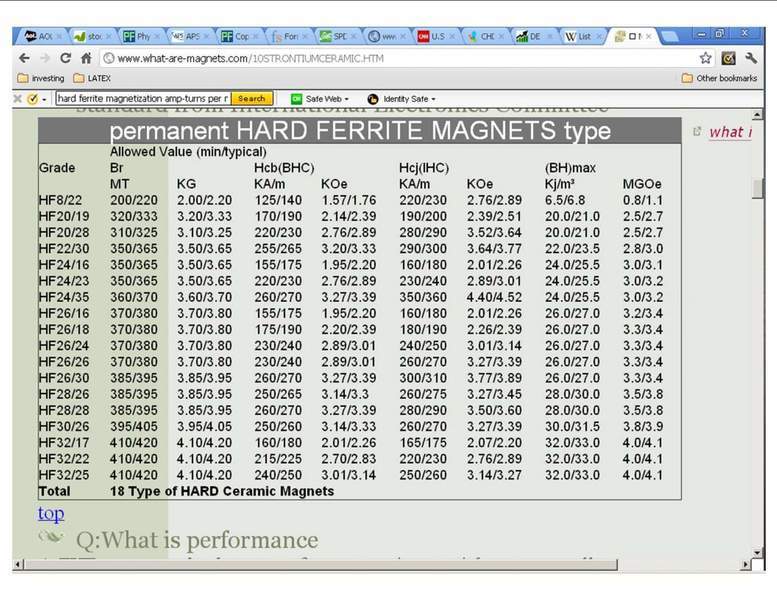This screenshot has width=777, height=600.
Task: Click horizontal scrollbar right arrow
Action: [746, 564]
